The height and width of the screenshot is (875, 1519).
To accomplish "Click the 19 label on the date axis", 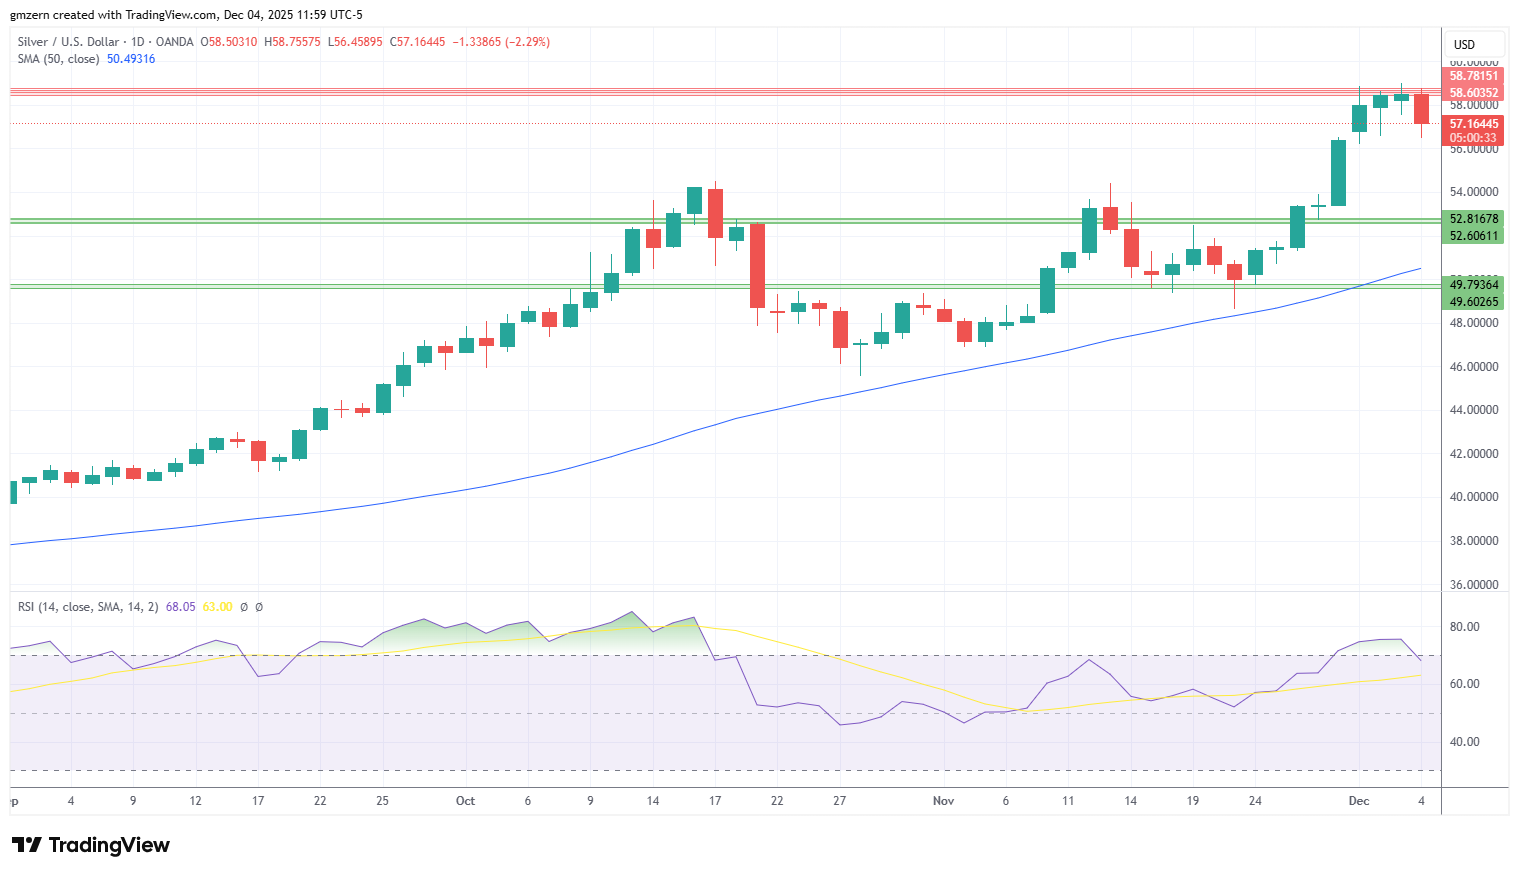I will [x=1193, y=801].
